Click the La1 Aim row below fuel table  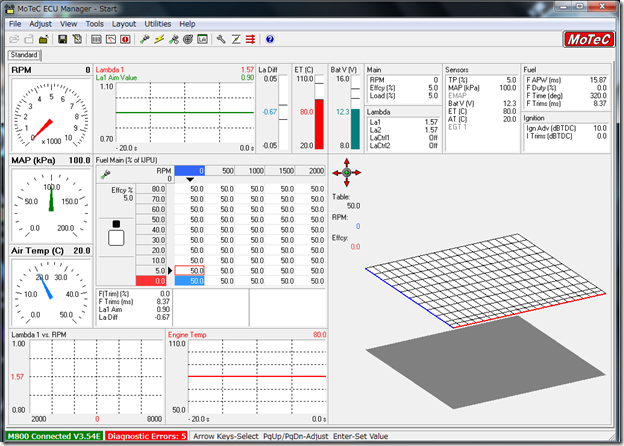[x=134, y=310]
